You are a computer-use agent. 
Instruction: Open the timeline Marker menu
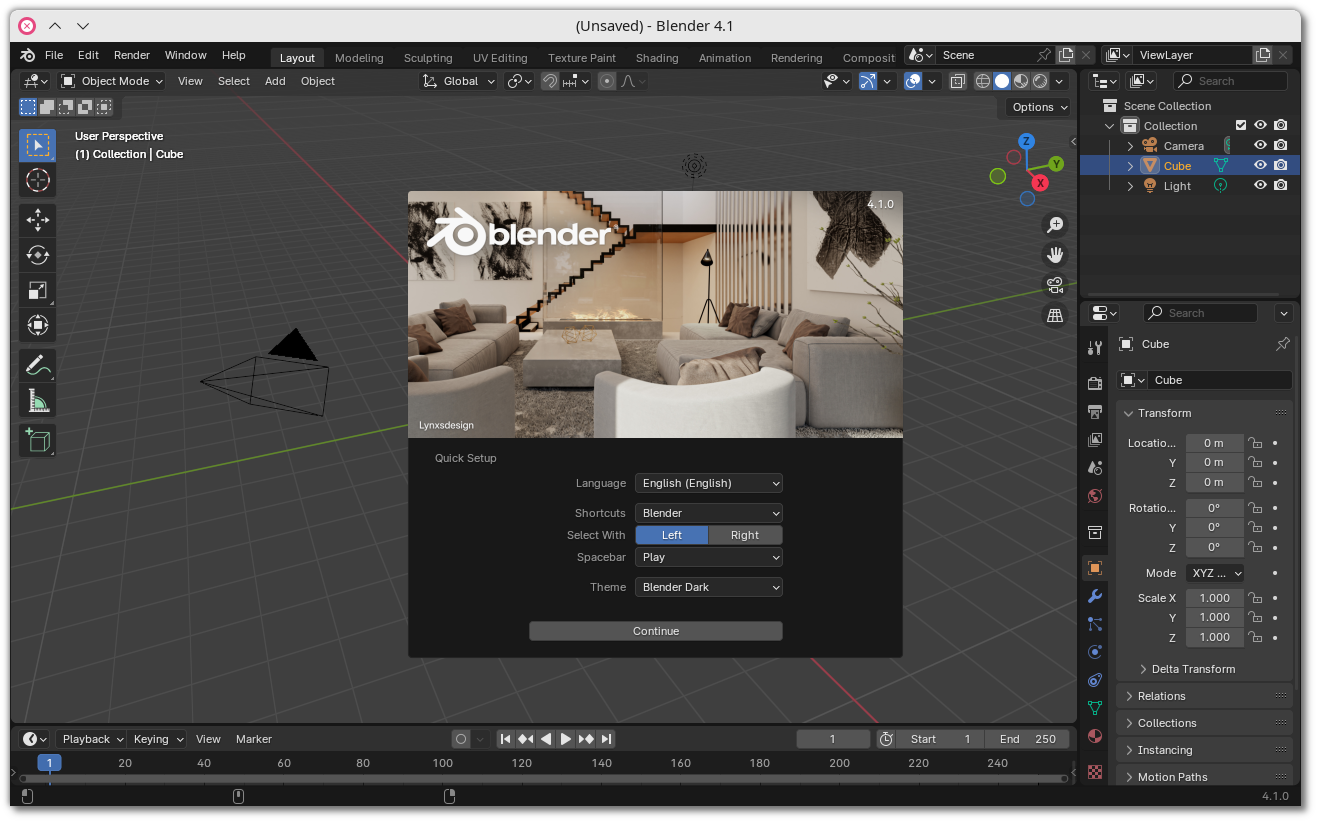[x=254, y=739]
